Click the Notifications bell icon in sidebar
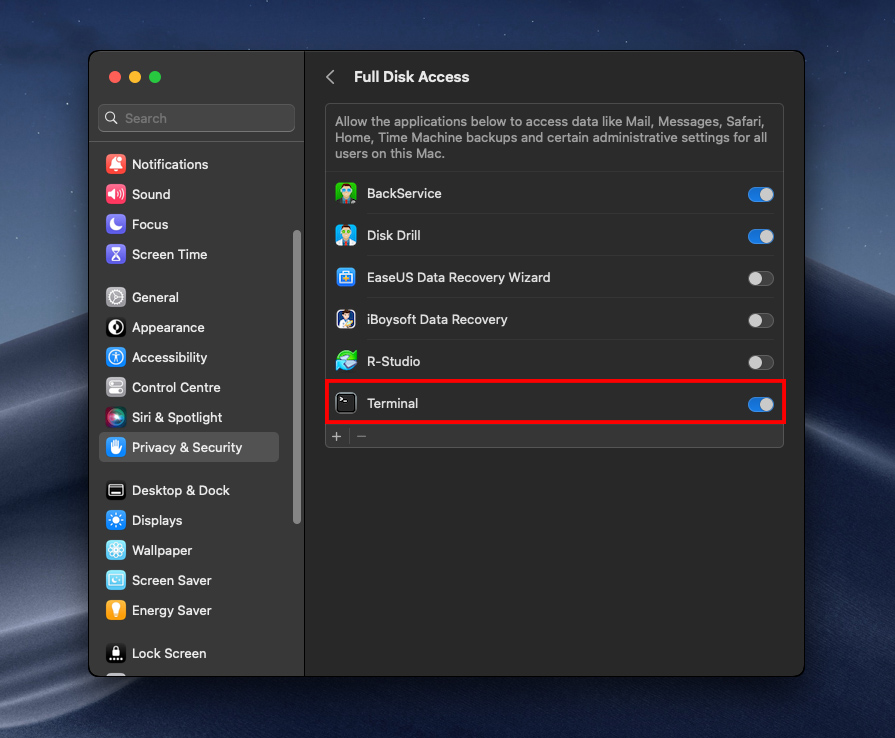Image resolution: width=895 pixels, height=738 pixels. (x=116, y=164)
